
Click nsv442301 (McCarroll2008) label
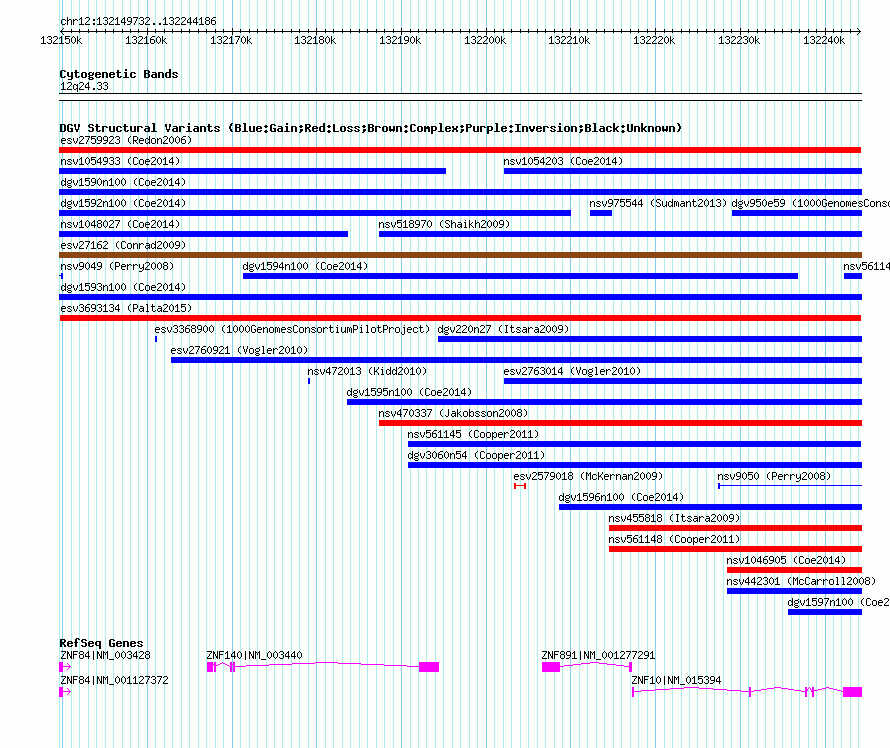801,581
